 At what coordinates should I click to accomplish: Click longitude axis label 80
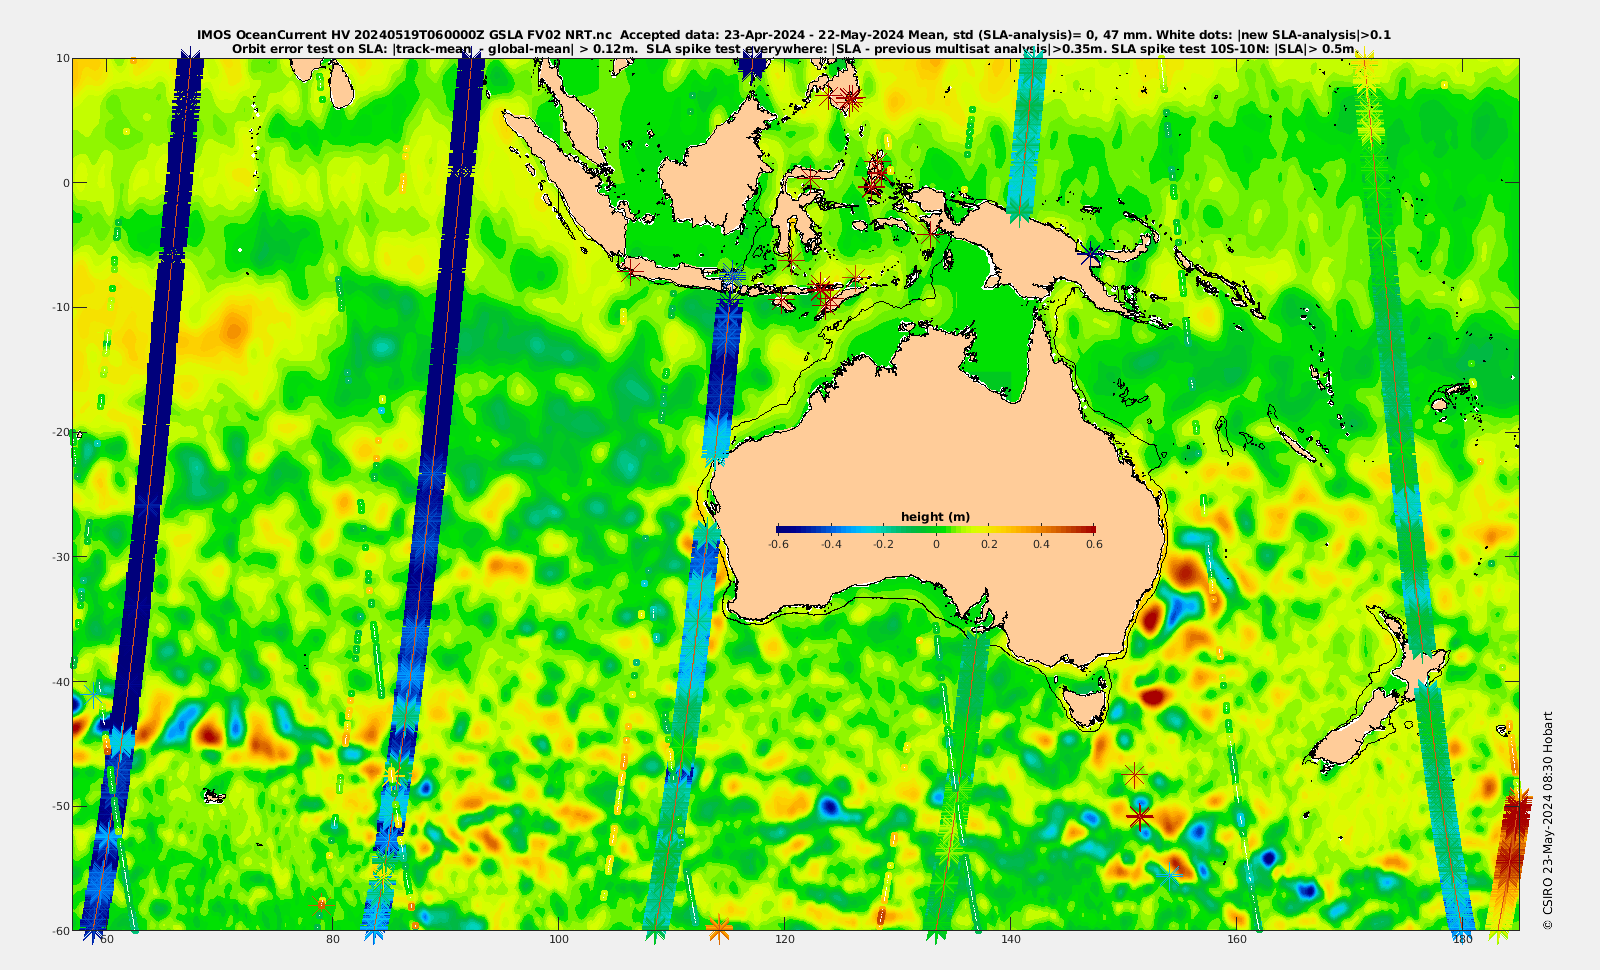(x=333, y=940)
